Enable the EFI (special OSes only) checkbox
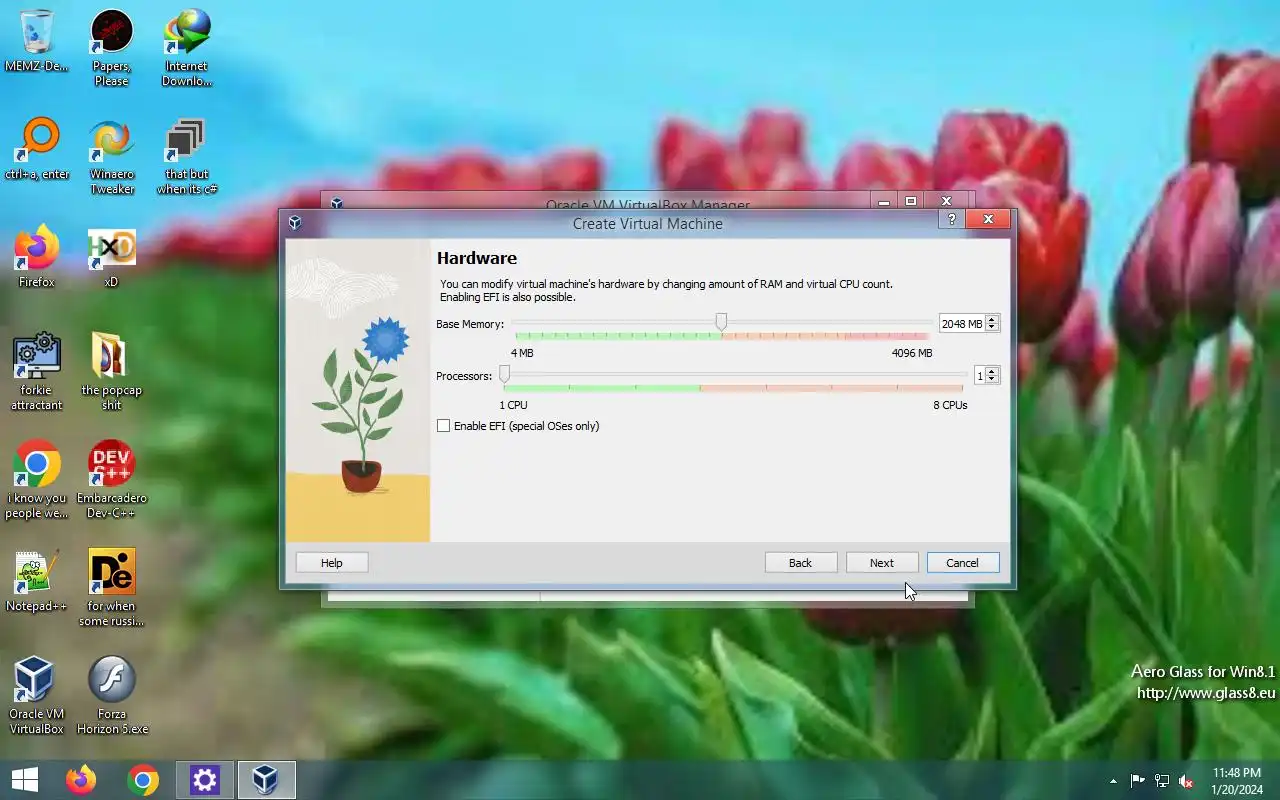This screenshot has height=800, width=1280. (443, 426)
